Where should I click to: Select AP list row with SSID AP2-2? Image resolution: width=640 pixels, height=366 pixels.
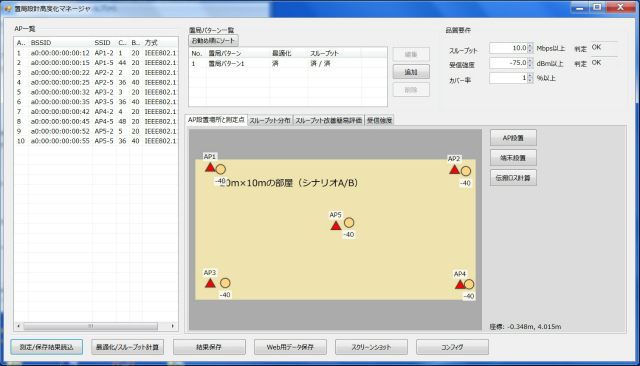96,73
